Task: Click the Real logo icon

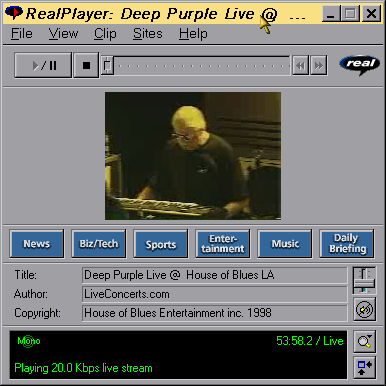Action: point(360,64)
